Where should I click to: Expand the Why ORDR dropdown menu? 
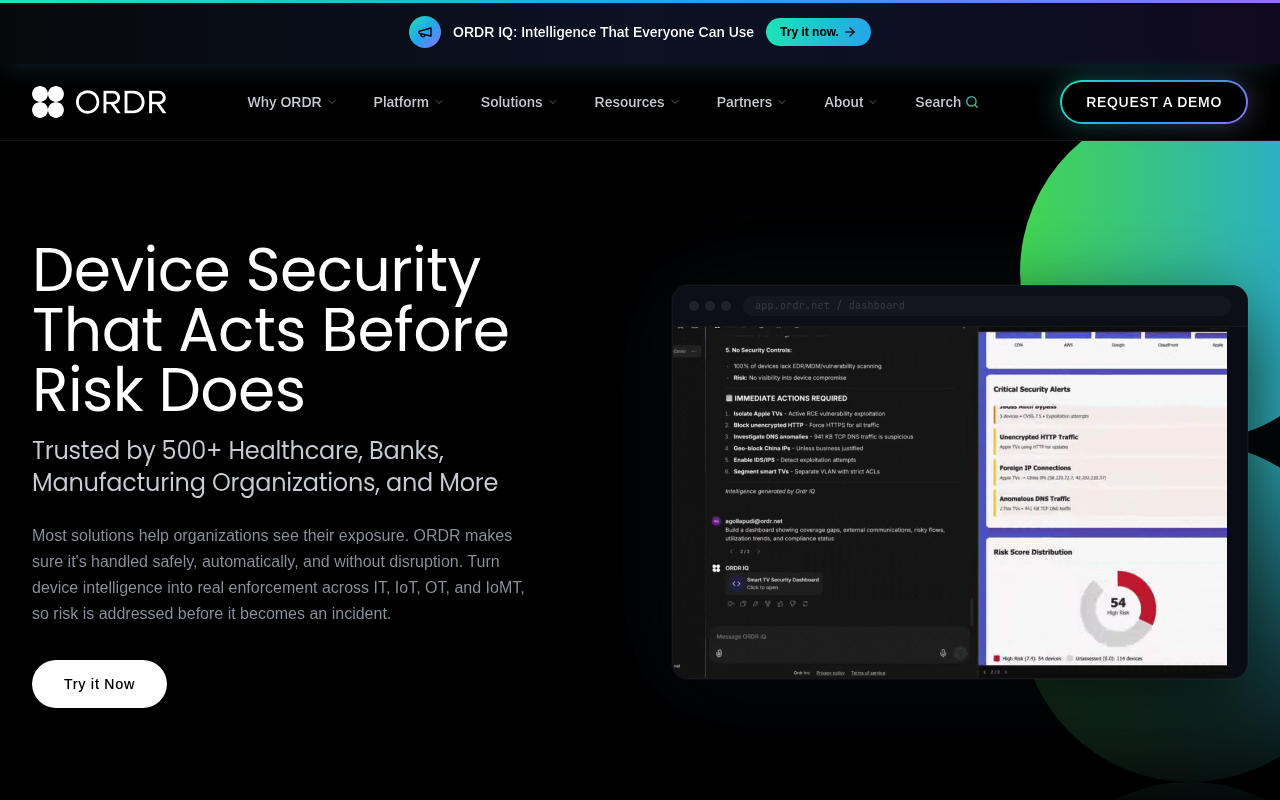[x=292, y=102]
